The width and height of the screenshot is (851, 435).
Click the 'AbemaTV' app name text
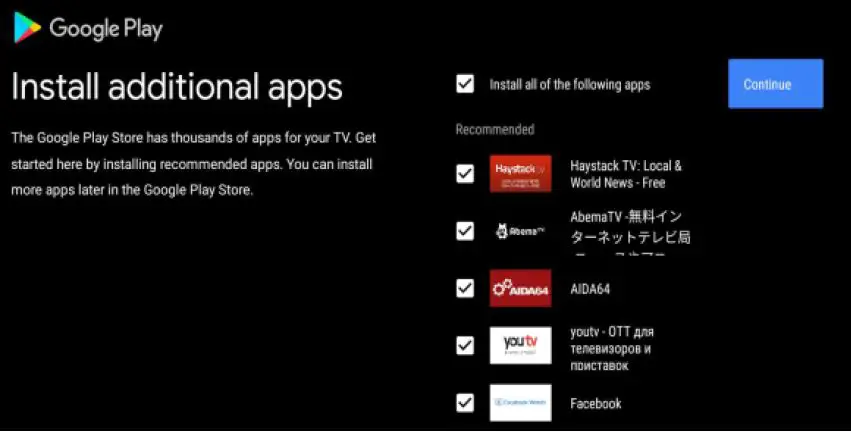(630, 235)
